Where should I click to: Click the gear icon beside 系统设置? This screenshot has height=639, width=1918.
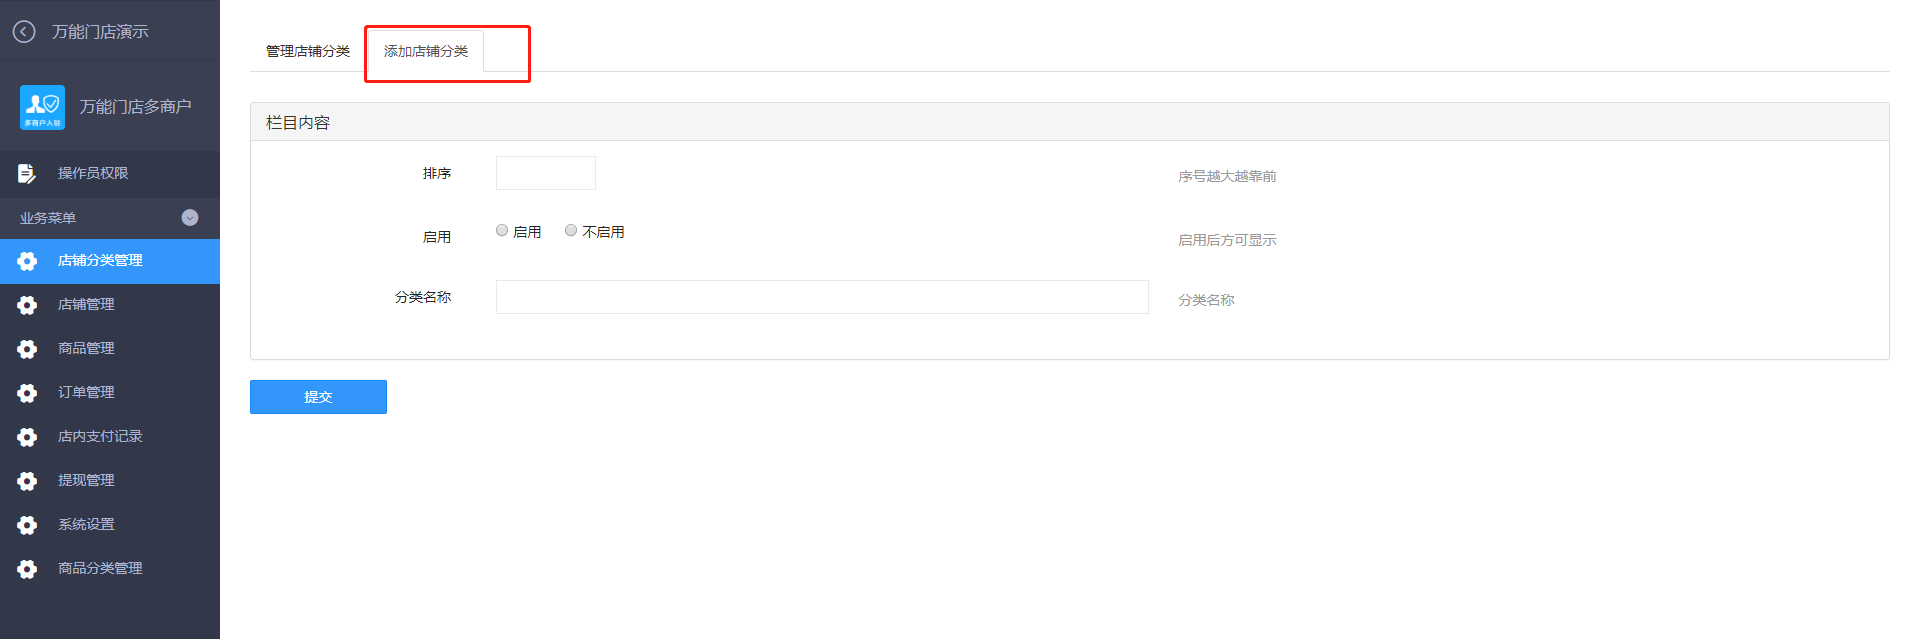click(x=27, y=525)
